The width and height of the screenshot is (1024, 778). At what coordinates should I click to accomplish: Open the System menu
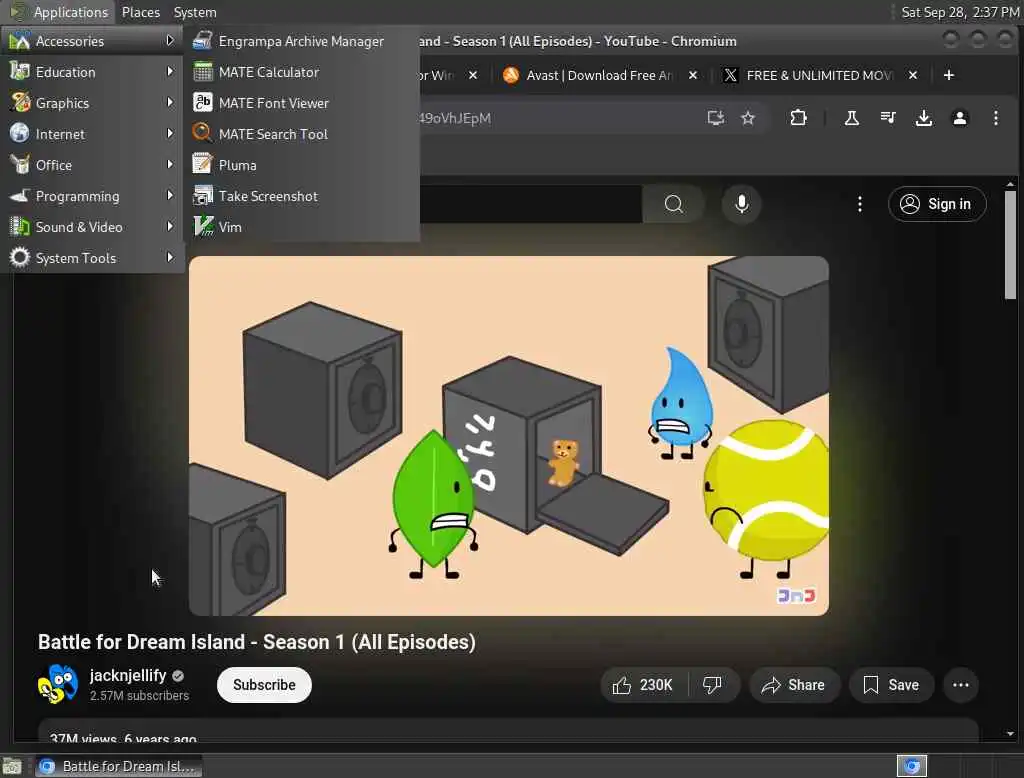(195, 12)
